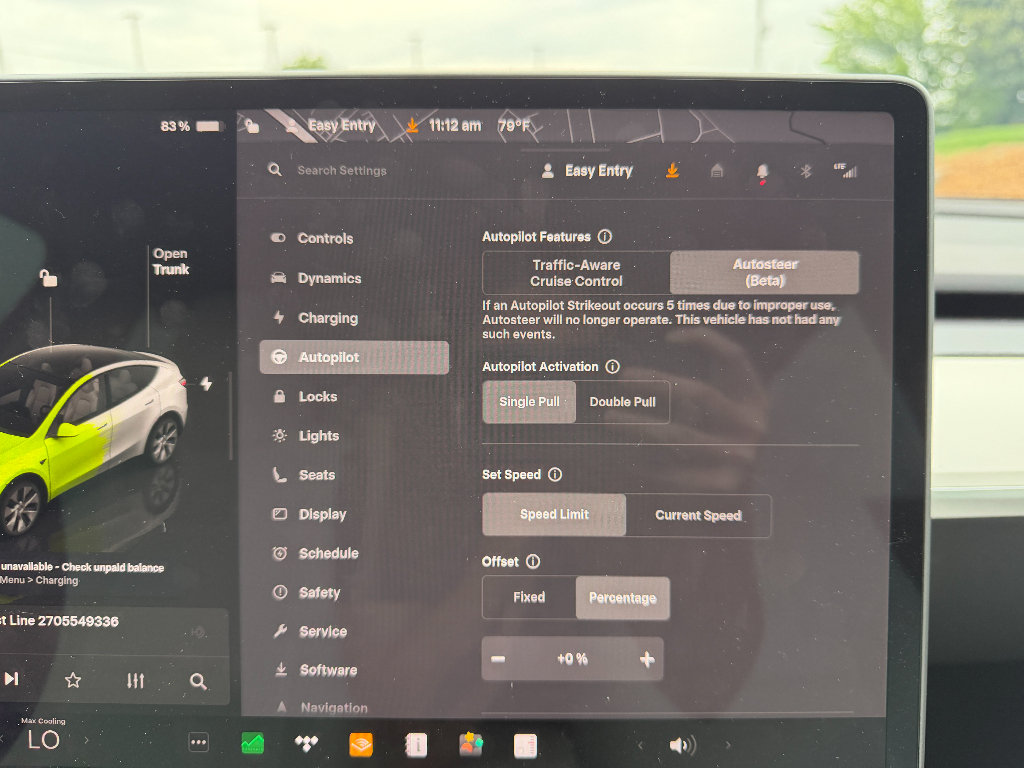Decrease offset with minus button
Viewport: 1024px width, 768px height.
coord(498,659)
